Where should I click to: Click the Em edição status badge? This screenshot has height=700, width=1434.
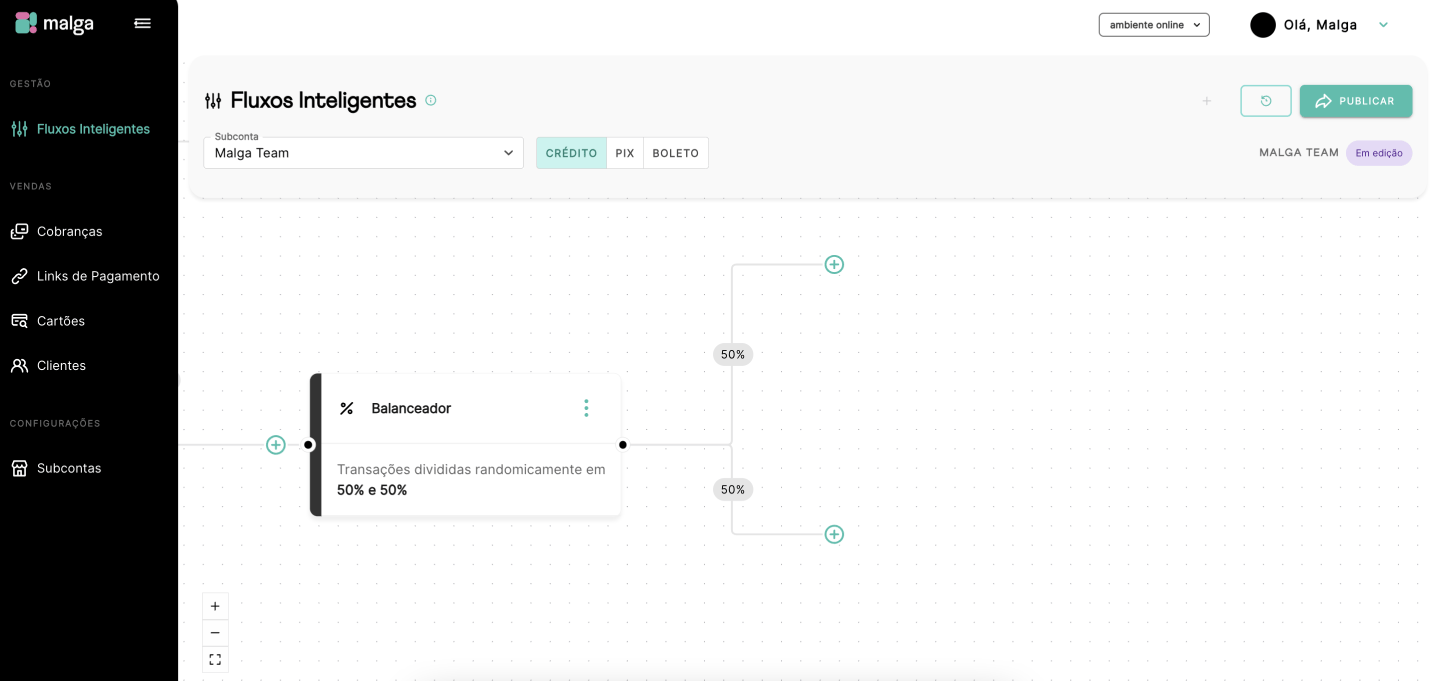(x=1379, y=153)
